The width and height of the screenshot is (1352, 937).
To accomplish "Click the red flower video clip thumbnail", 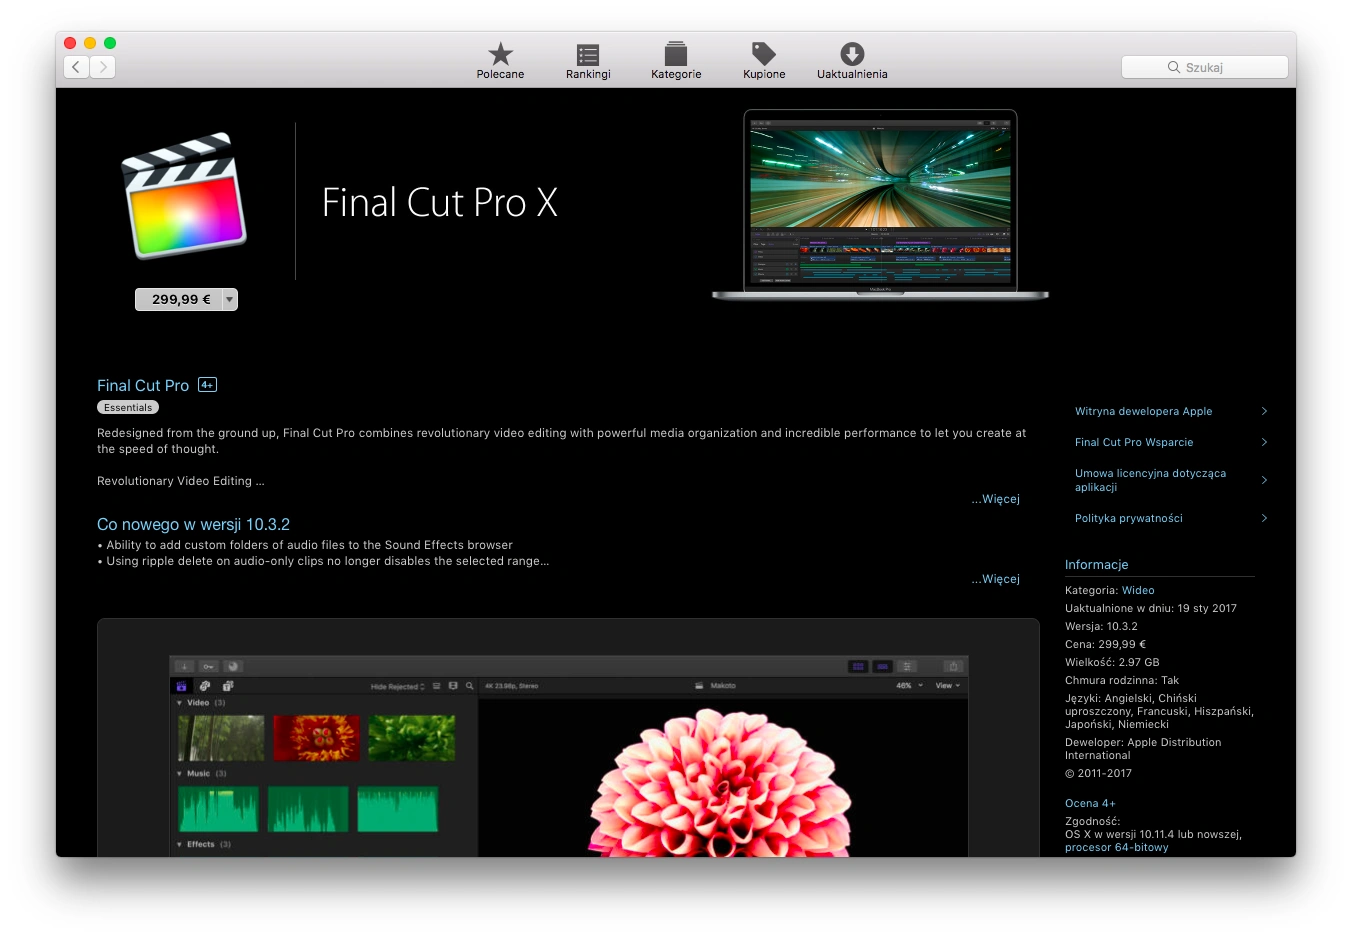I will (316, 738).
